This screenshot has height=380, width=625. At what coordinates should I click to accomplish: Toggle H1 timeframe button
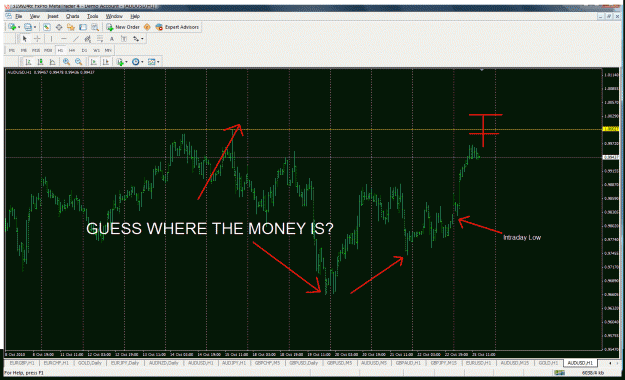point(60,51)
